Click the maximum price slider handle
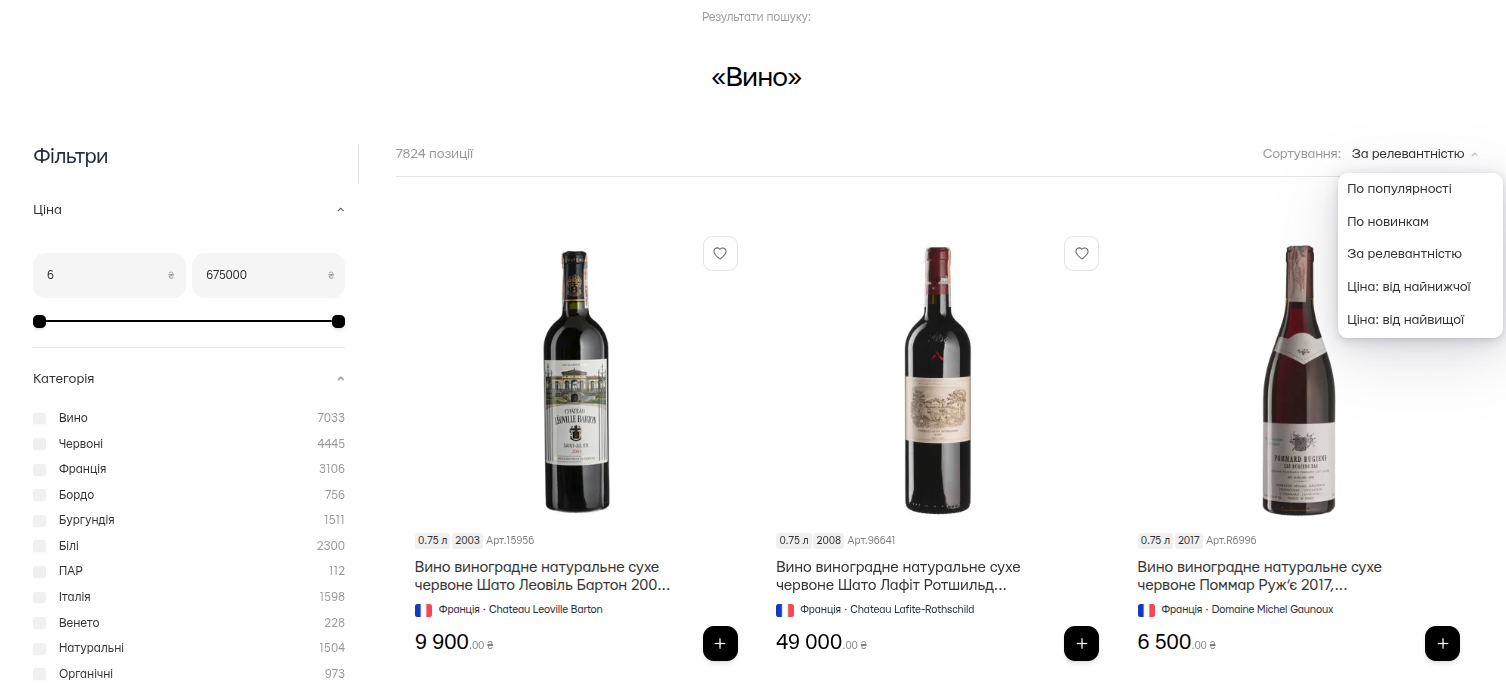The image size is (1506, 685). coord(338,321)
